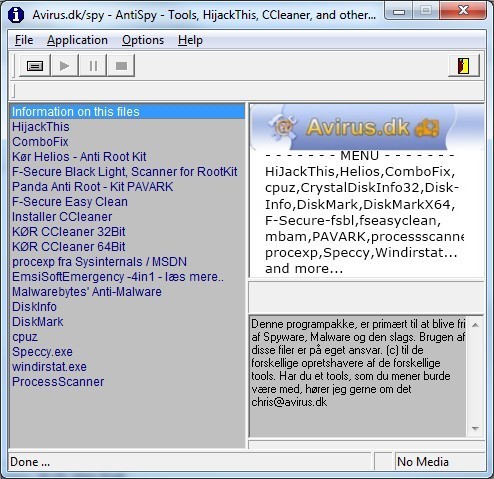Click the exit door icon
Screen dimensions: 494x479
[x=463, y=66]
